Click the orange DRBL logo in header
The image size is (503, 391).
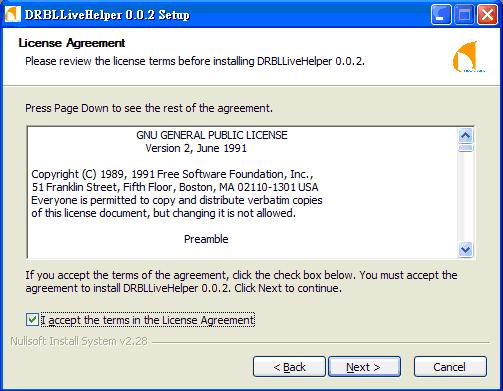[x=468, y=57]
